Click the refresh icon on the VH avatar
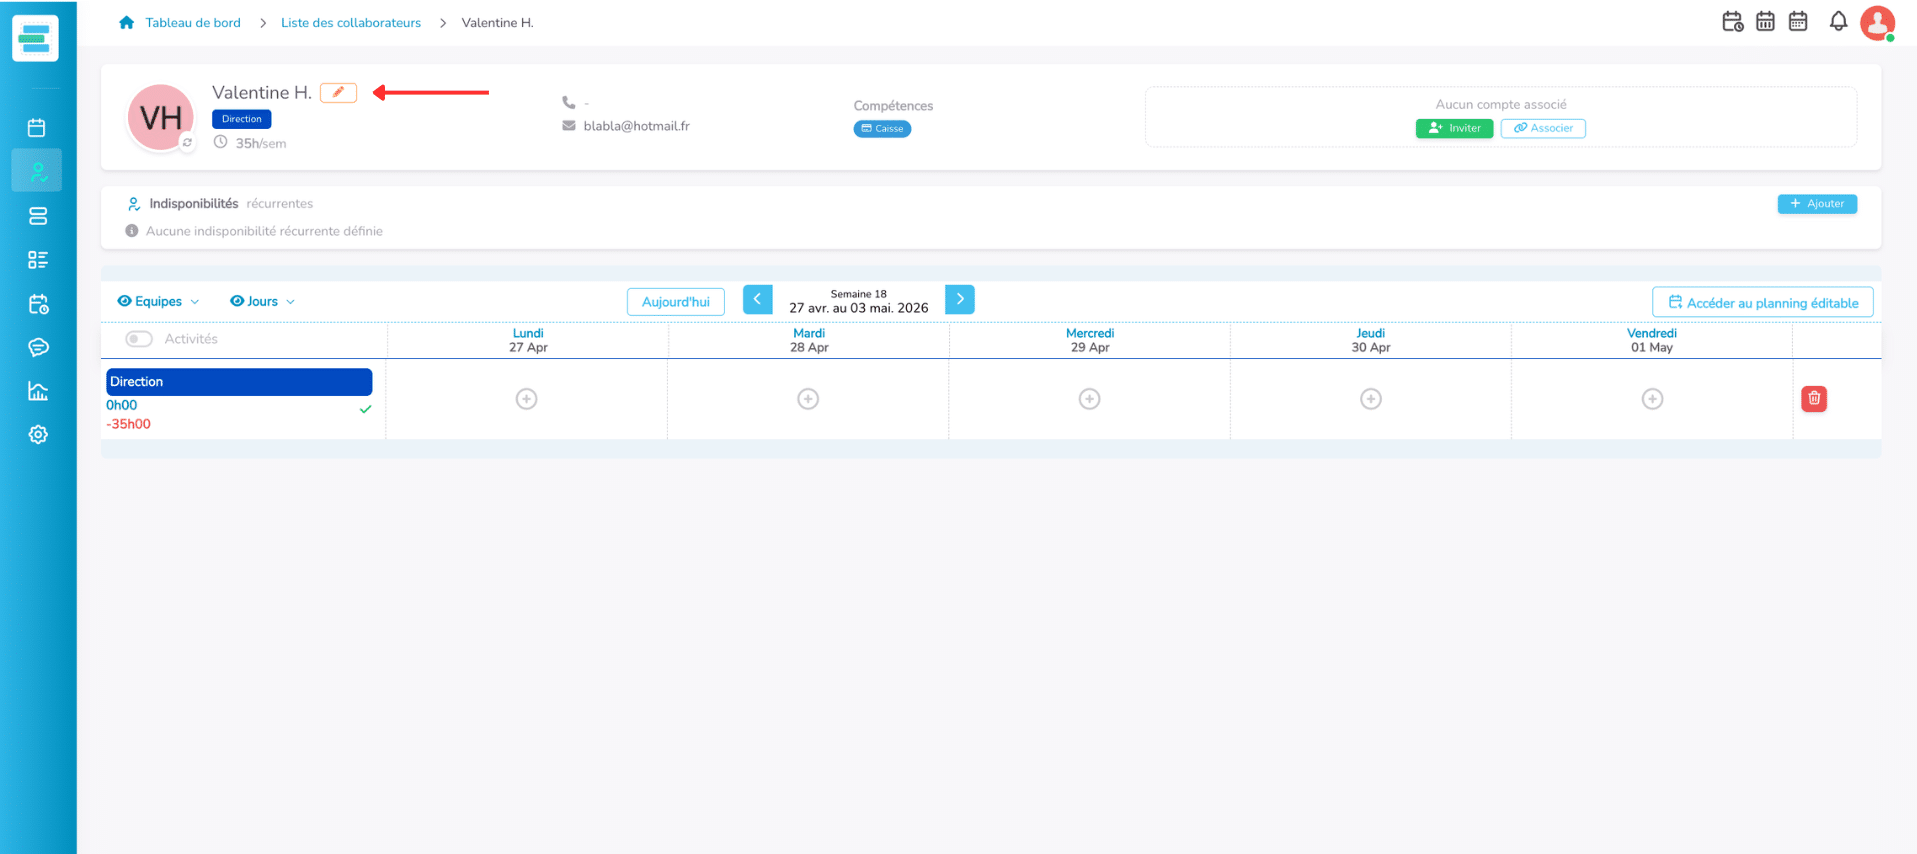Screen dimensions: 1917x854 pyautogui.click(x=187, y=143)
